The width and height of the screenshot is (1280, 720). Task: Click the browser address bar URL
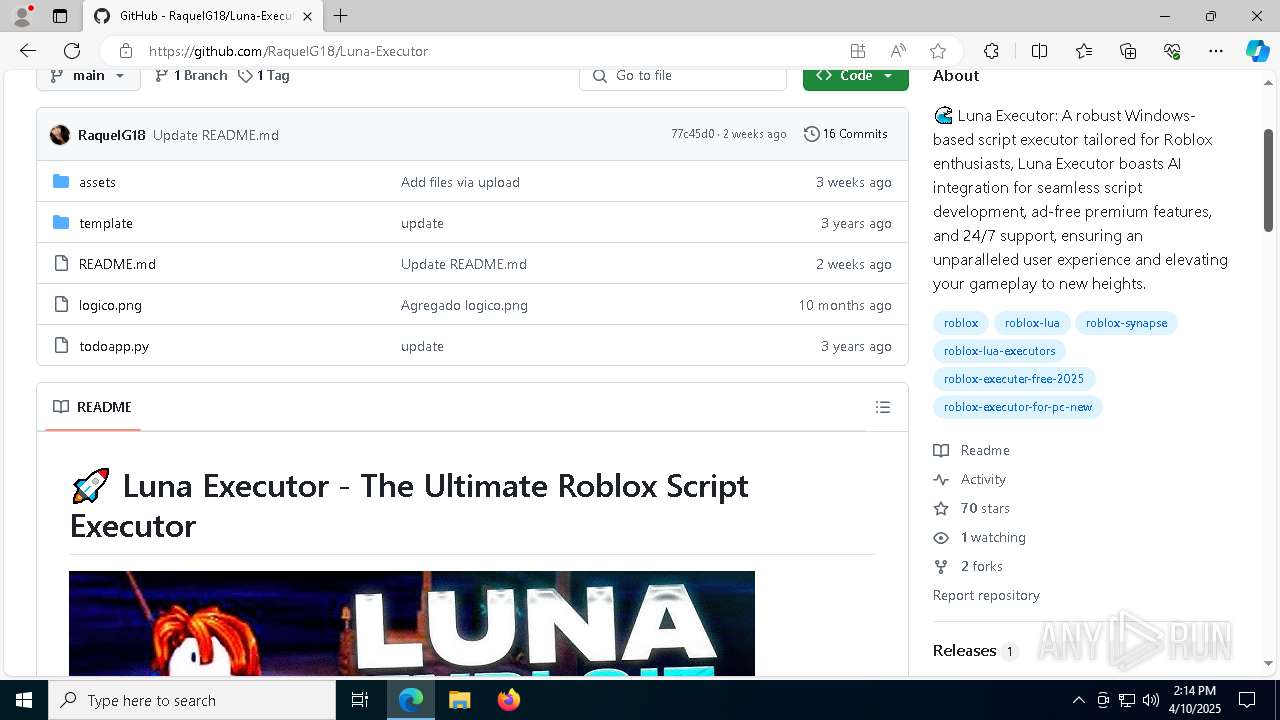pyautogui.click(x=288, y=51)
